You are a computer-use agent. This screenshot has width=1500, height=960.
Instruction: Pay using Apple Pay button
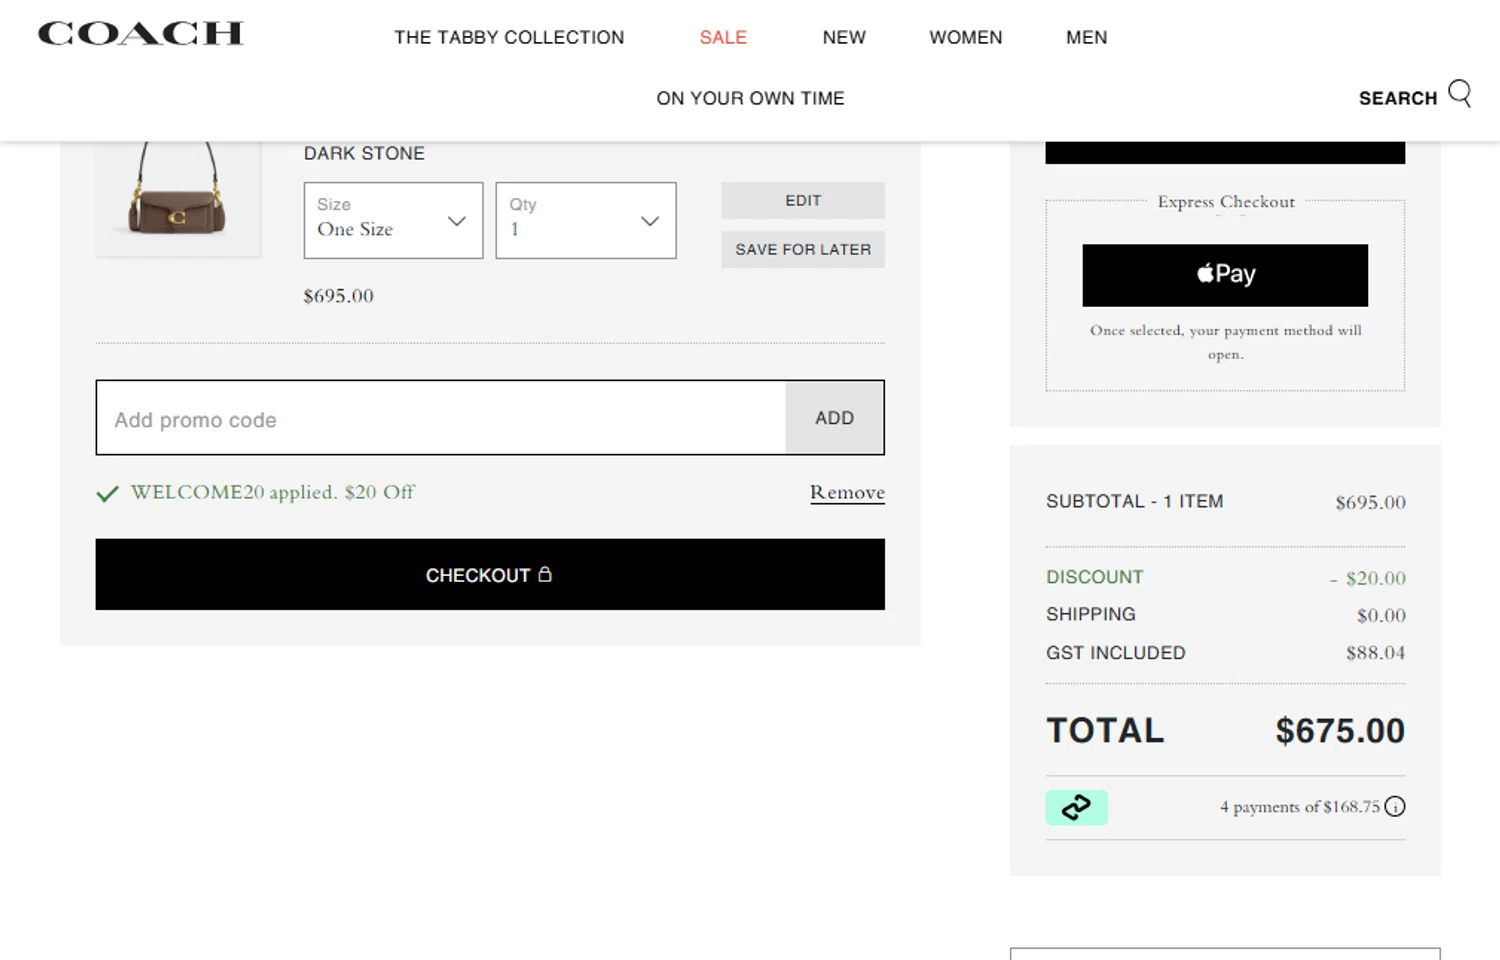[1224, 275]
